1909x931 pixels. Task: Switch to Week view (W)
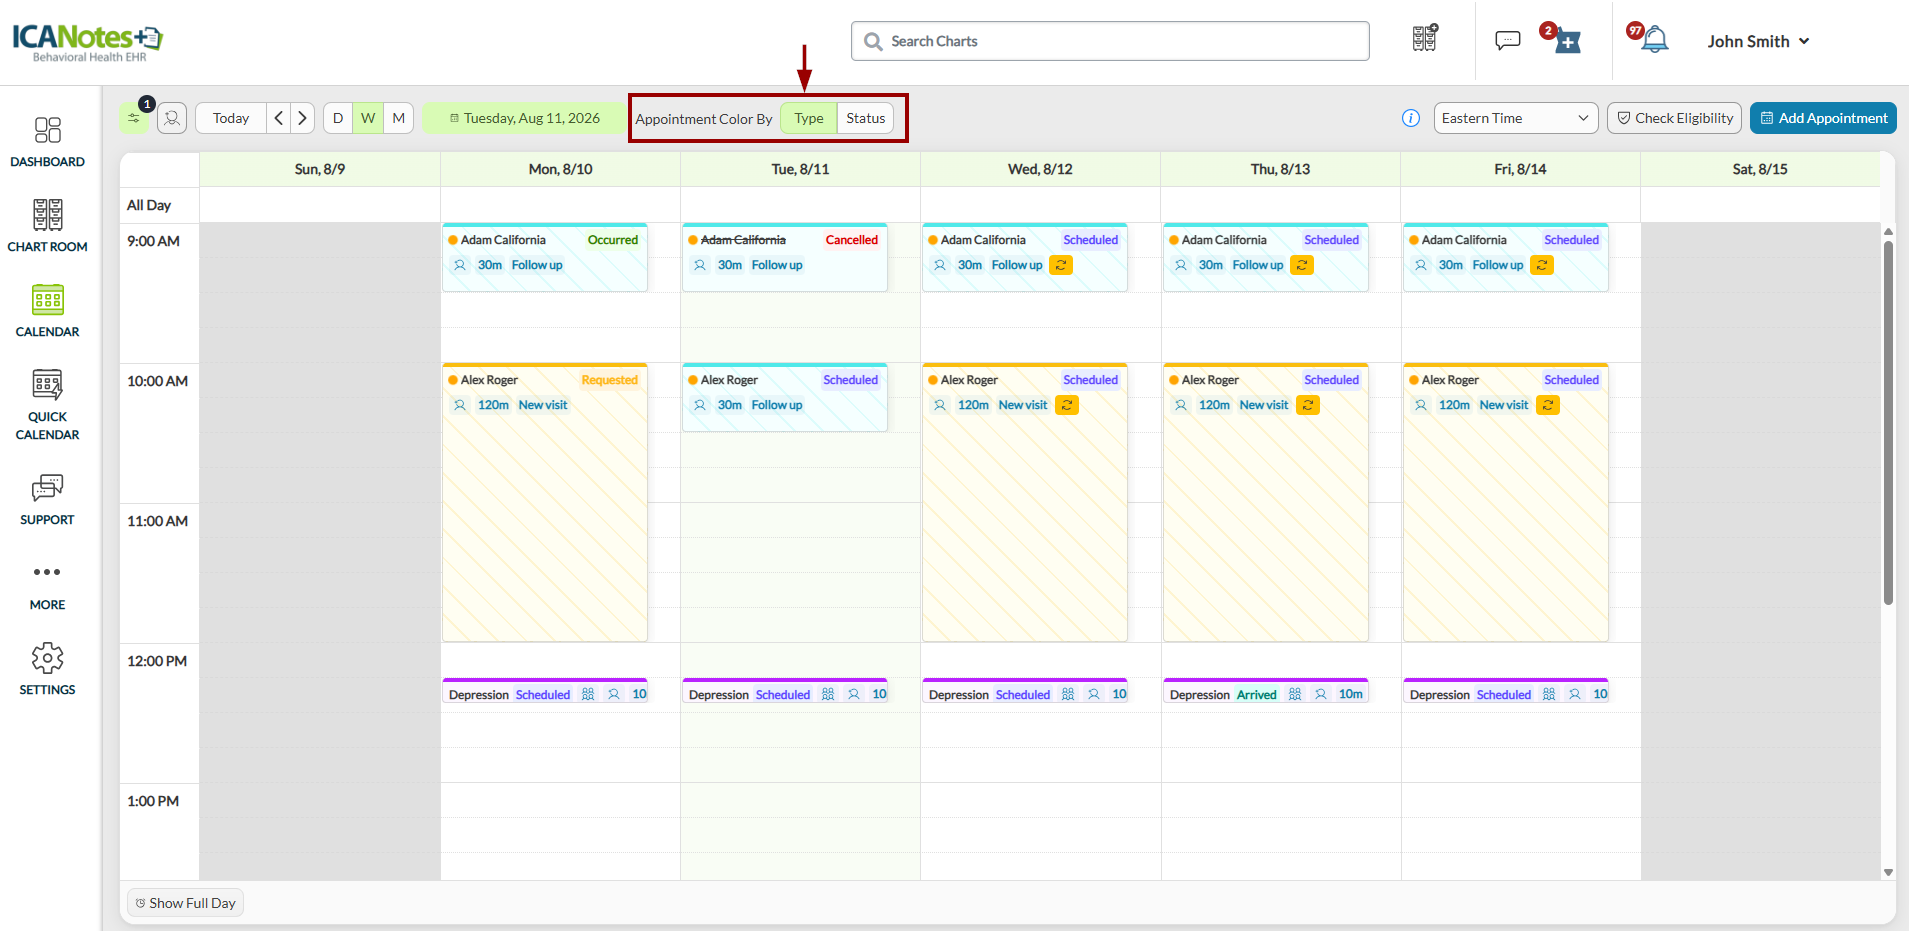(368, 118)
